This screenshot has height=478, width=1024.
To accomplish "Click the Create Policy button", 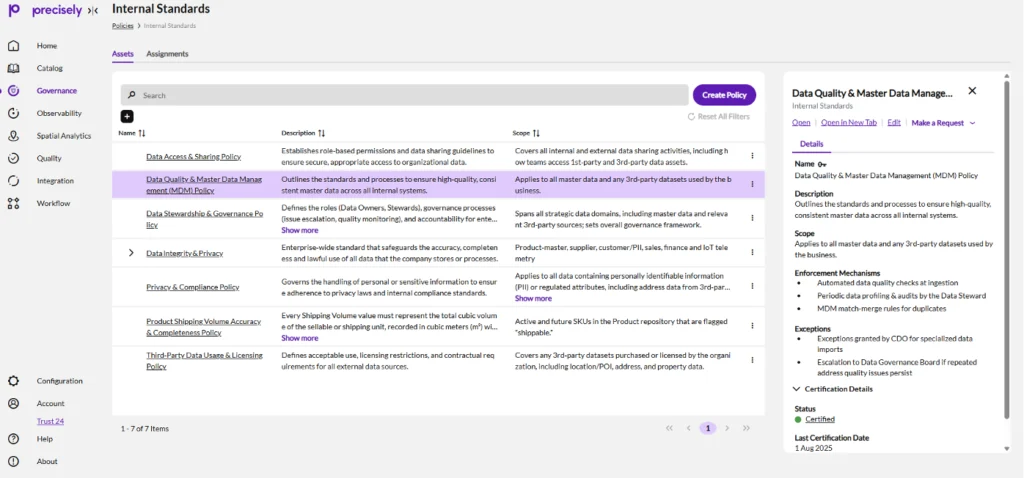I will (724, 95).
